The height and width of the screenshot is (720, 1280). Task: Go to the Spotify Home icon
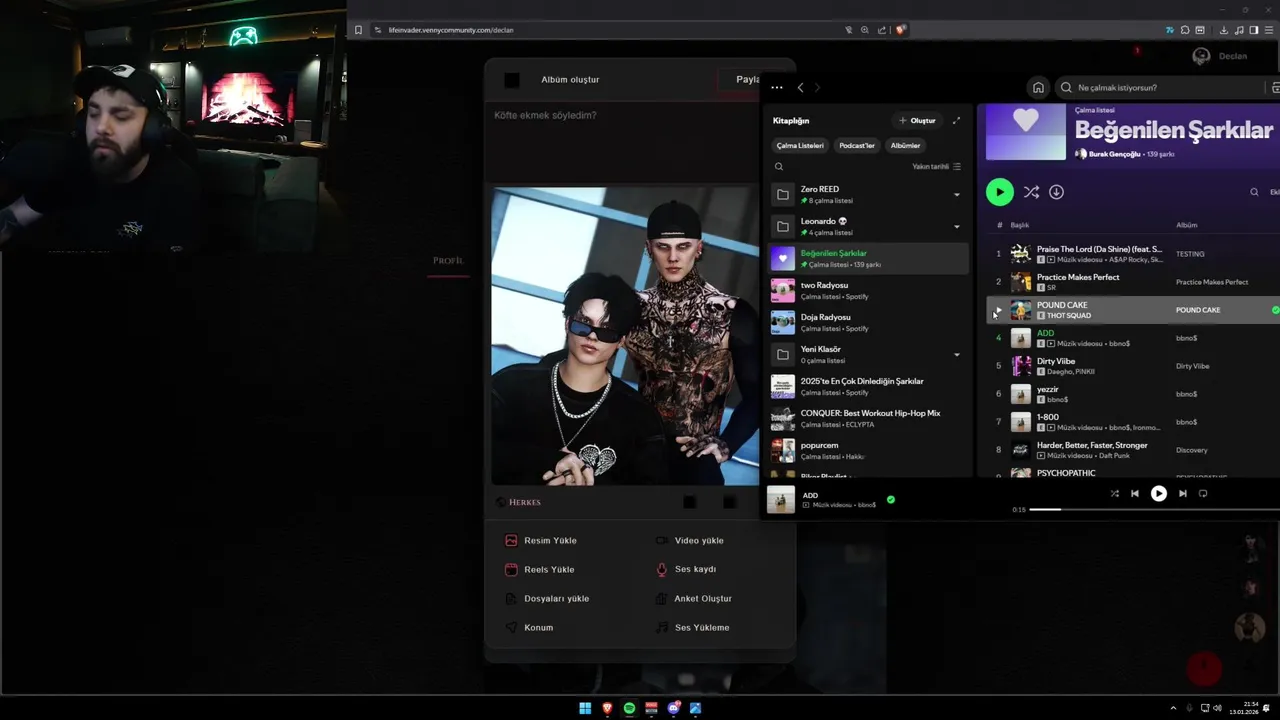click(x=1038, y=87)
